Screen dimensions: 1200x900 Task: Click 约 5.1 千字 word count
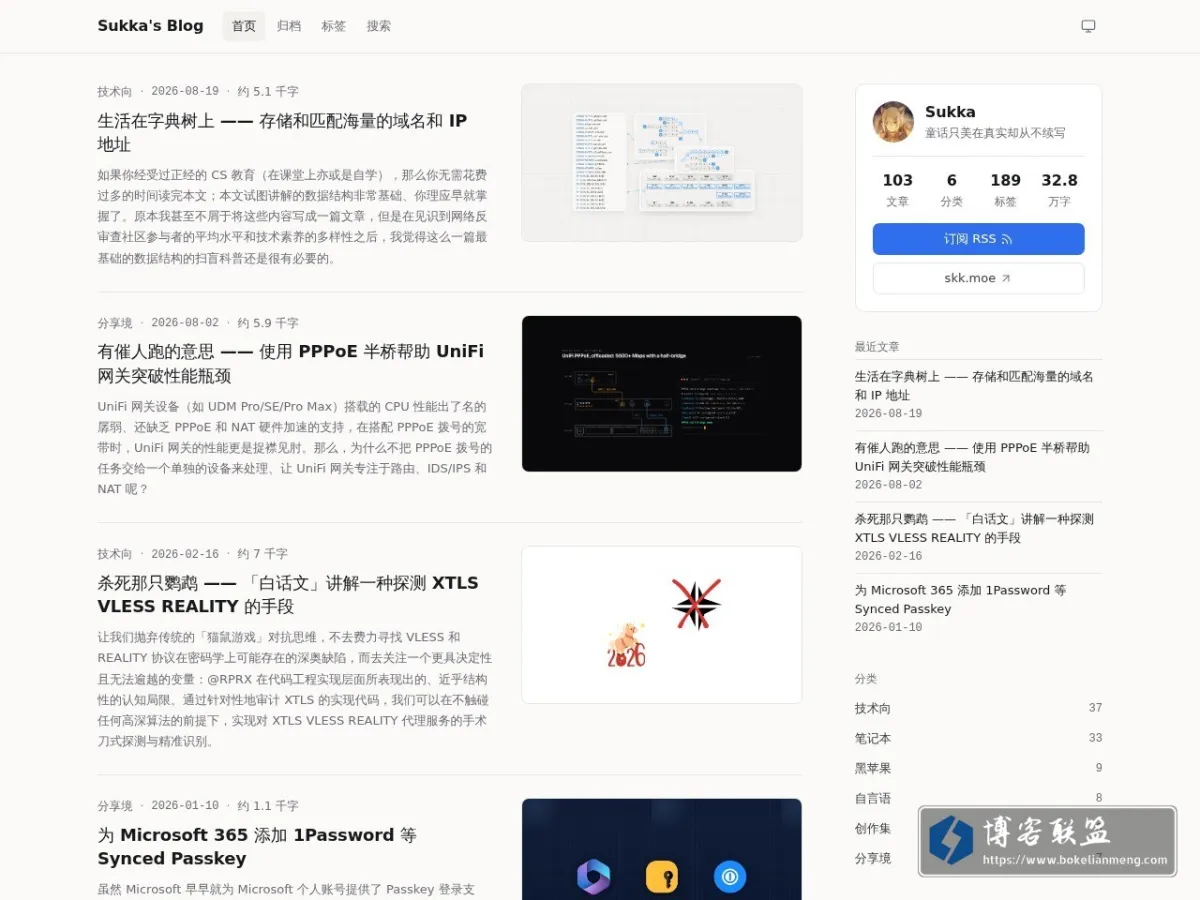point(268,91)
